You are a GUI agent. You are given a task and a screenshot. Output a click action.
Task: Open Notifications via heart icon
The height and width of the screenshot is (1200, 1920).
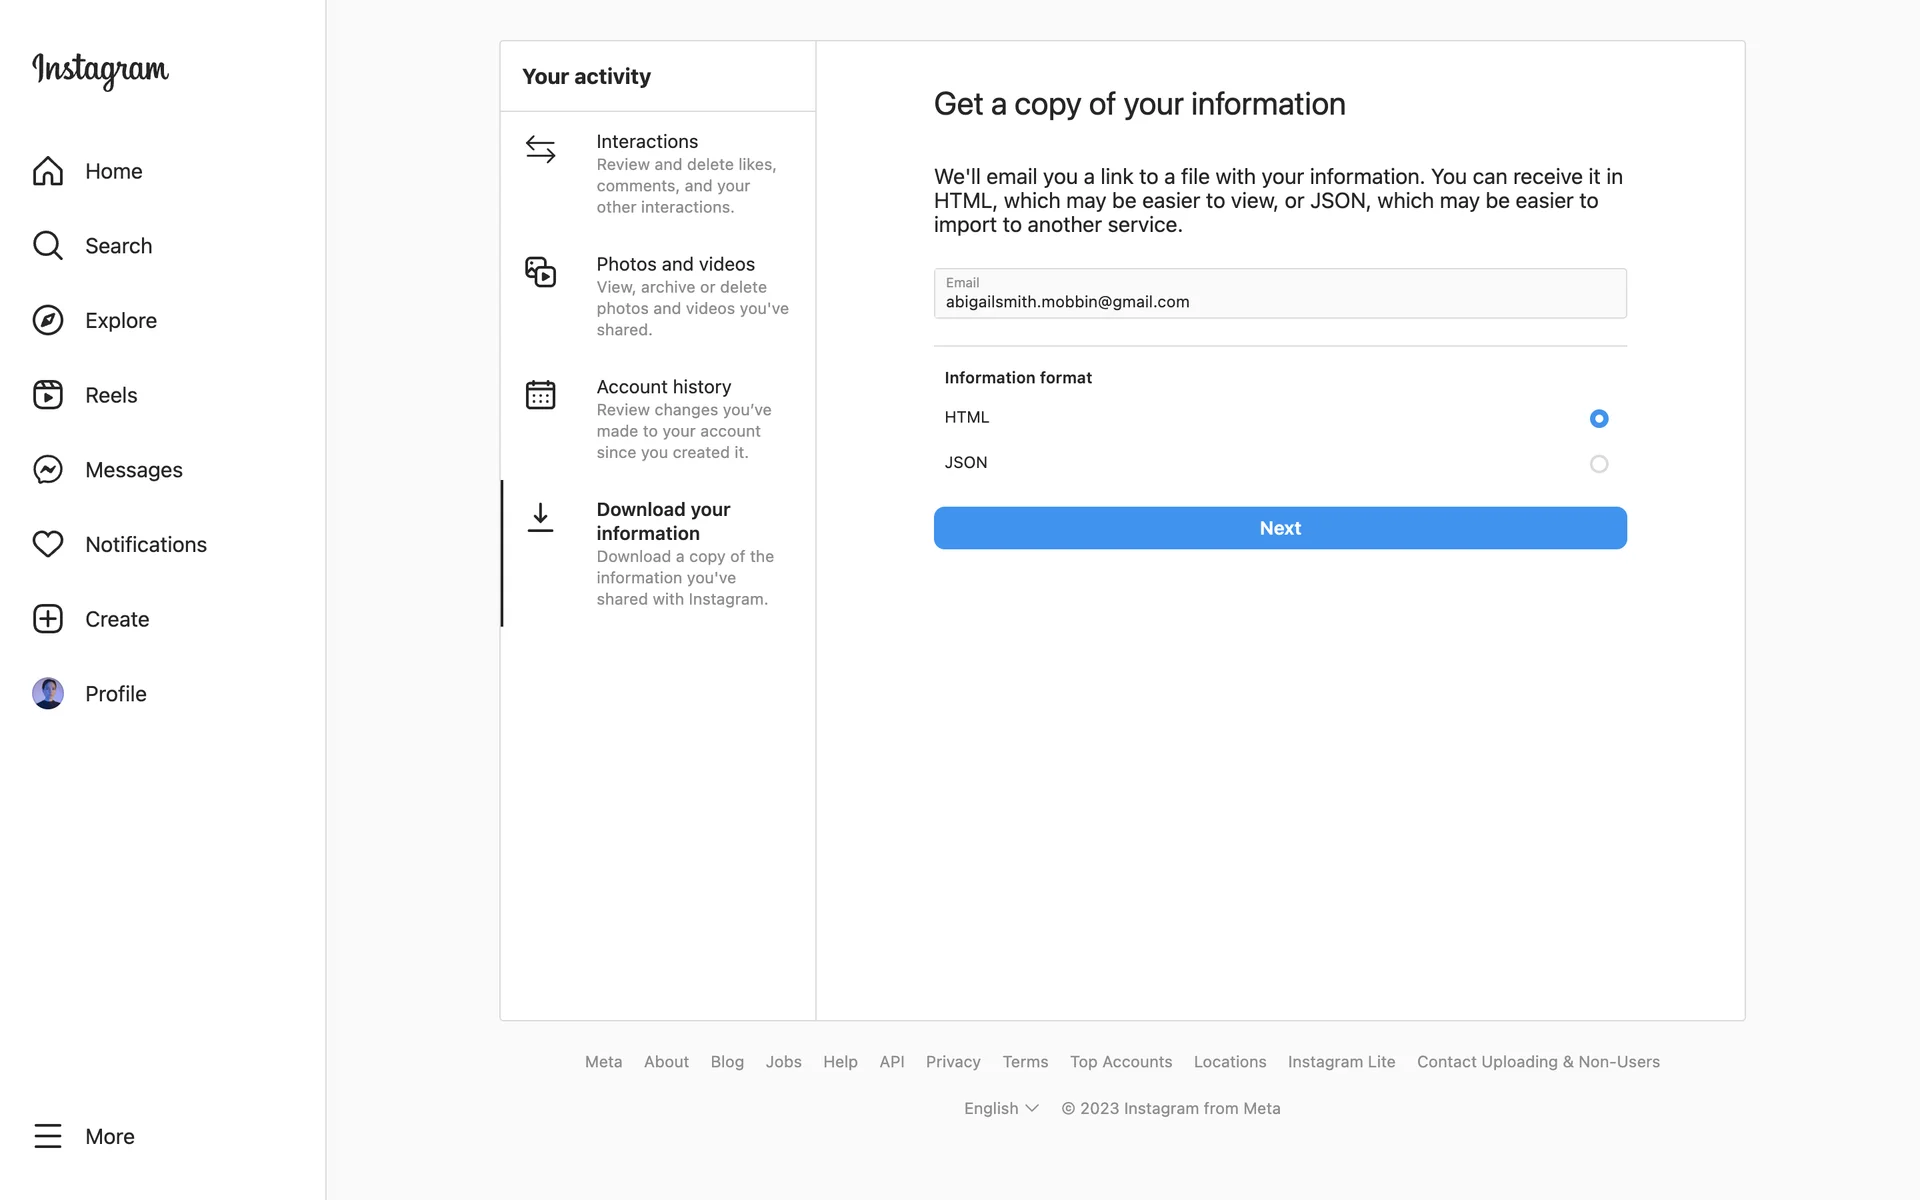(48, 544)
